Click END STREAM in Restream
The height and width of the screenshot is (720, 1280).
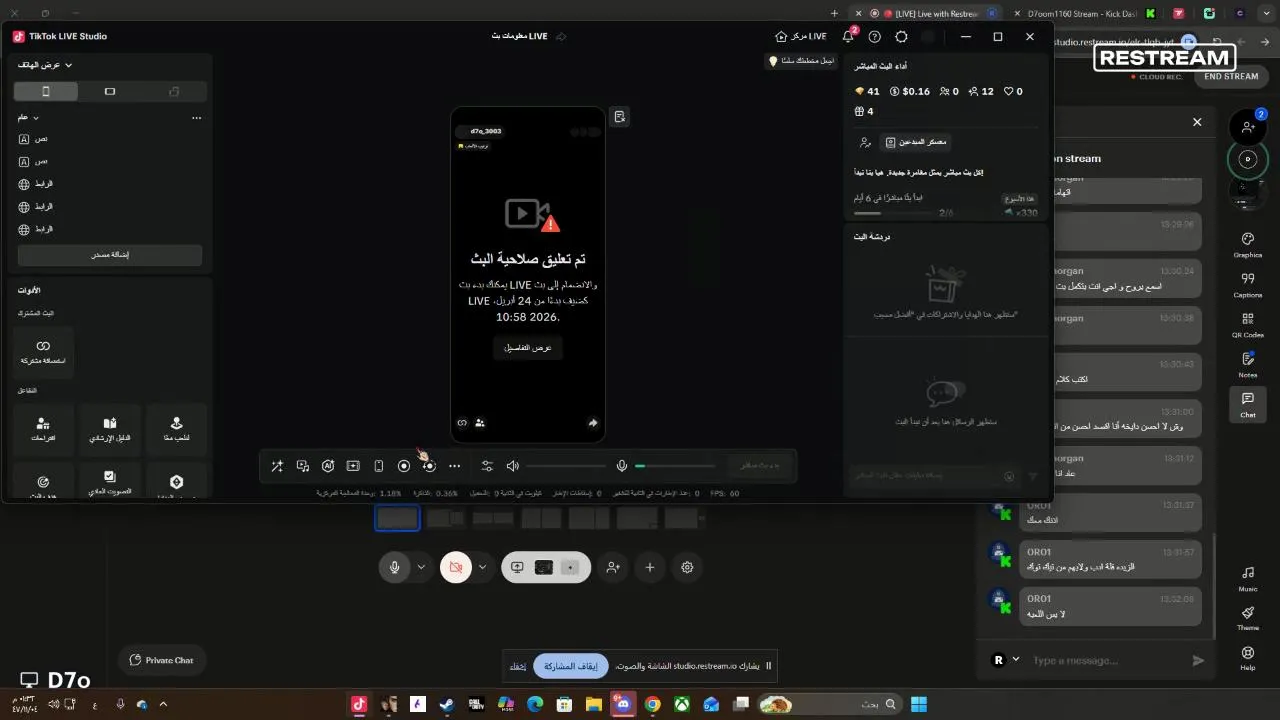point(1231,76)
